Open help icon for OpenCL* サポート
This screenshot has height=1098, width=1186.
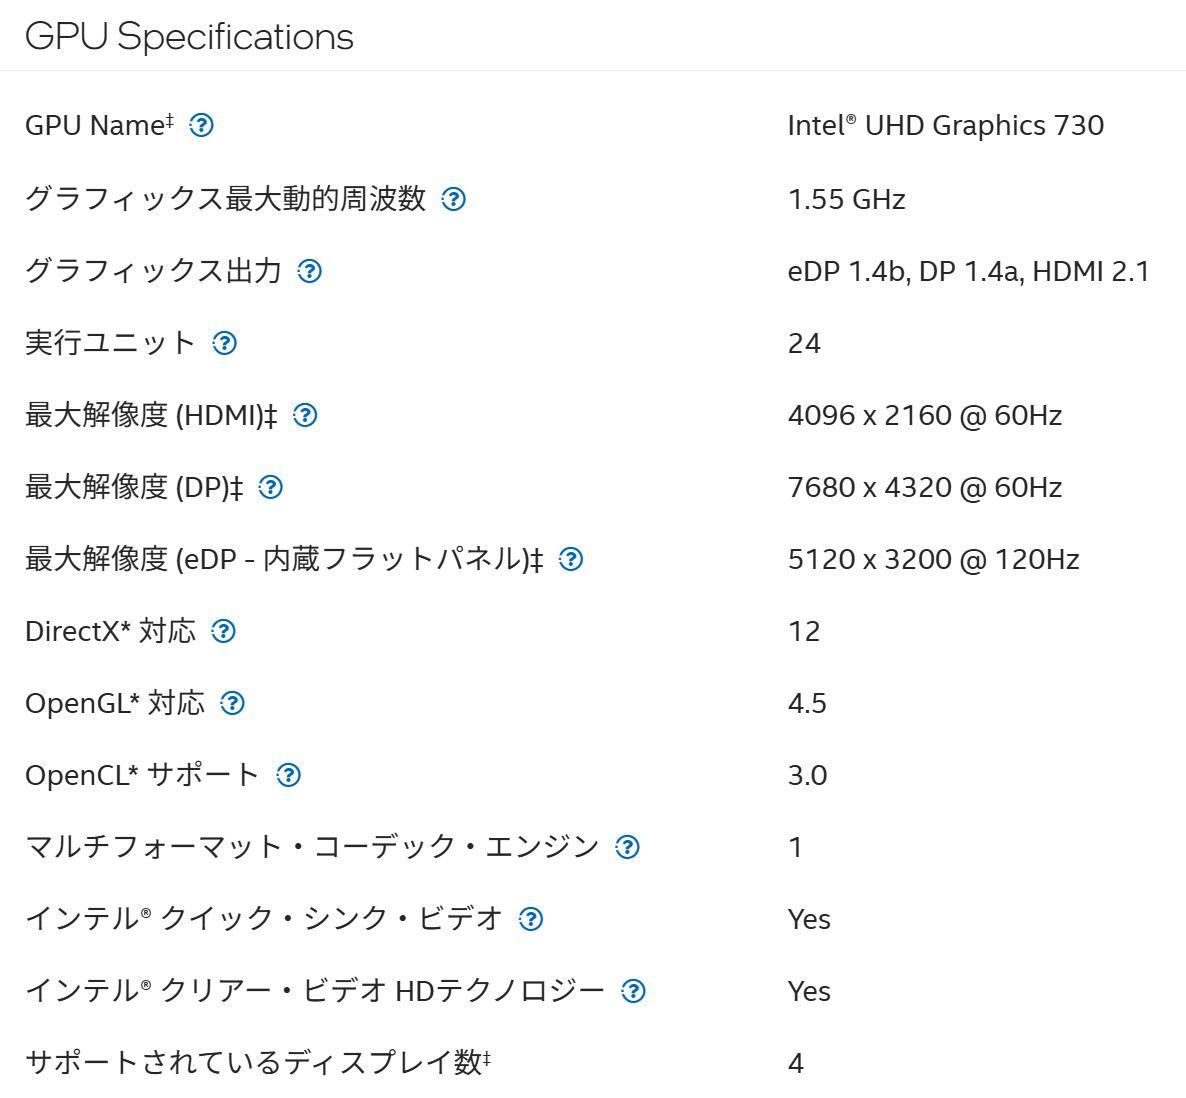(288, 775)
